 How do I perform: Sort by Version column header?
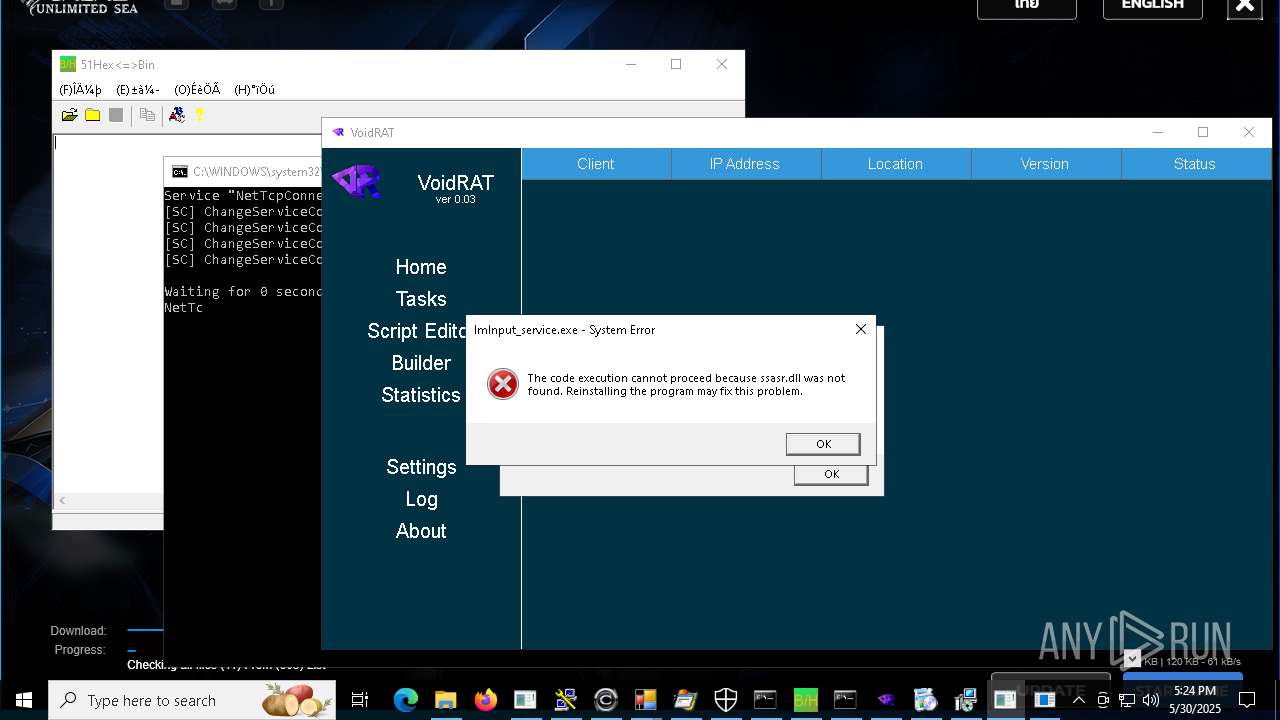point(1045,164)
